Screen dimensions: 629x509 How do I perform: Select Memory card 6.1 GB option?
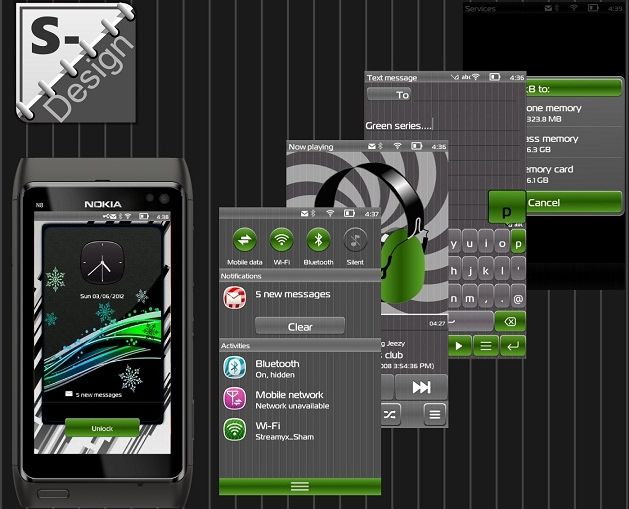pos(574,174)
